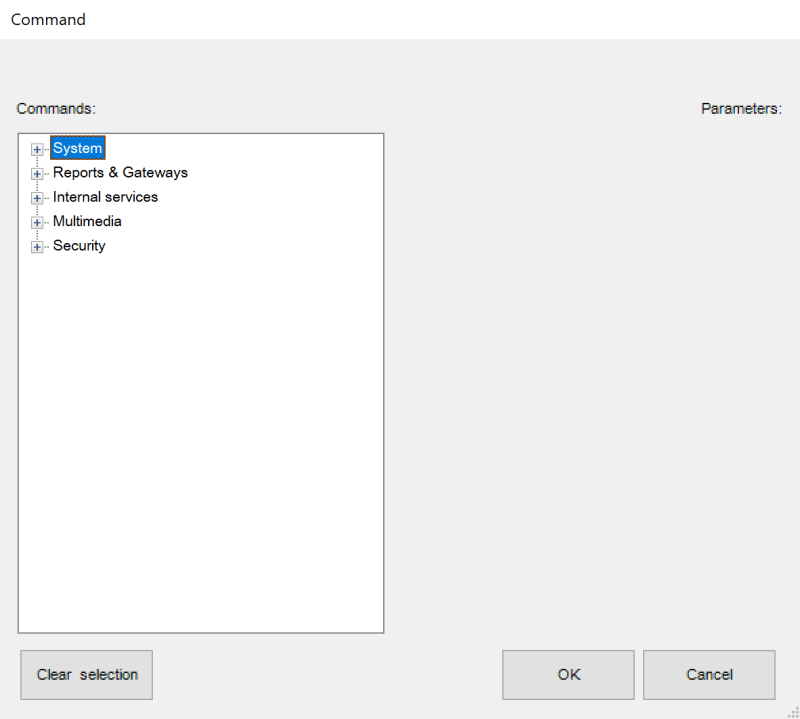Click the plus icon beside Security
The image size is (800, 719).
point(37,247)
